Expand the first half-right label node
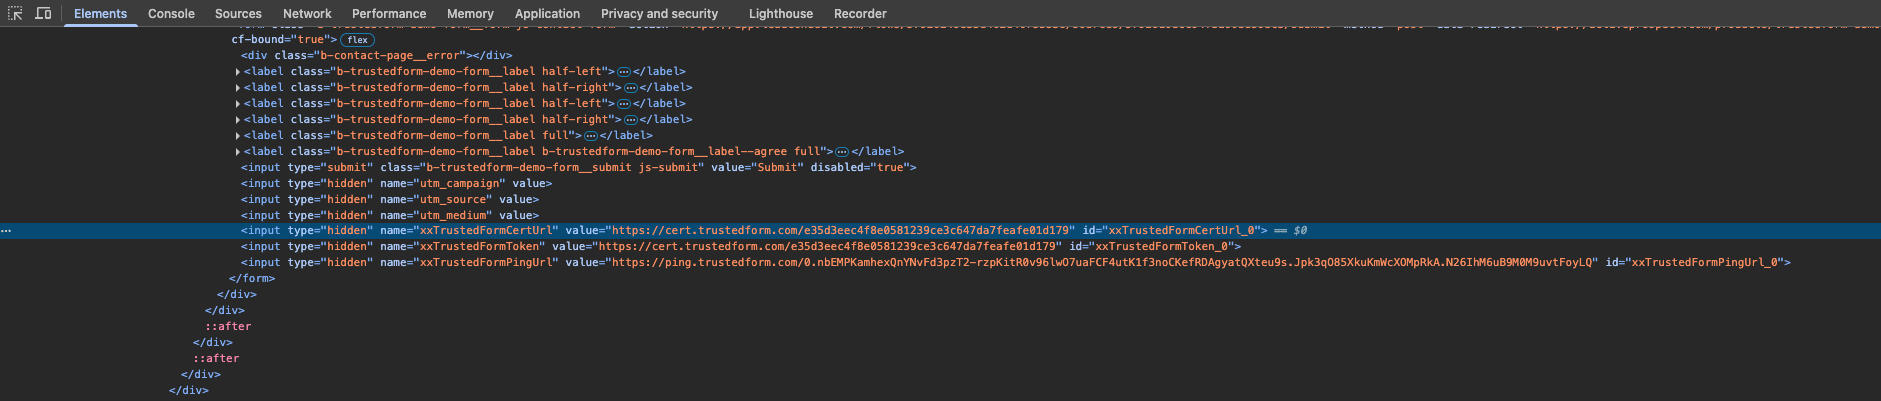The image size is (1881, 401). [x=237, y=88]
